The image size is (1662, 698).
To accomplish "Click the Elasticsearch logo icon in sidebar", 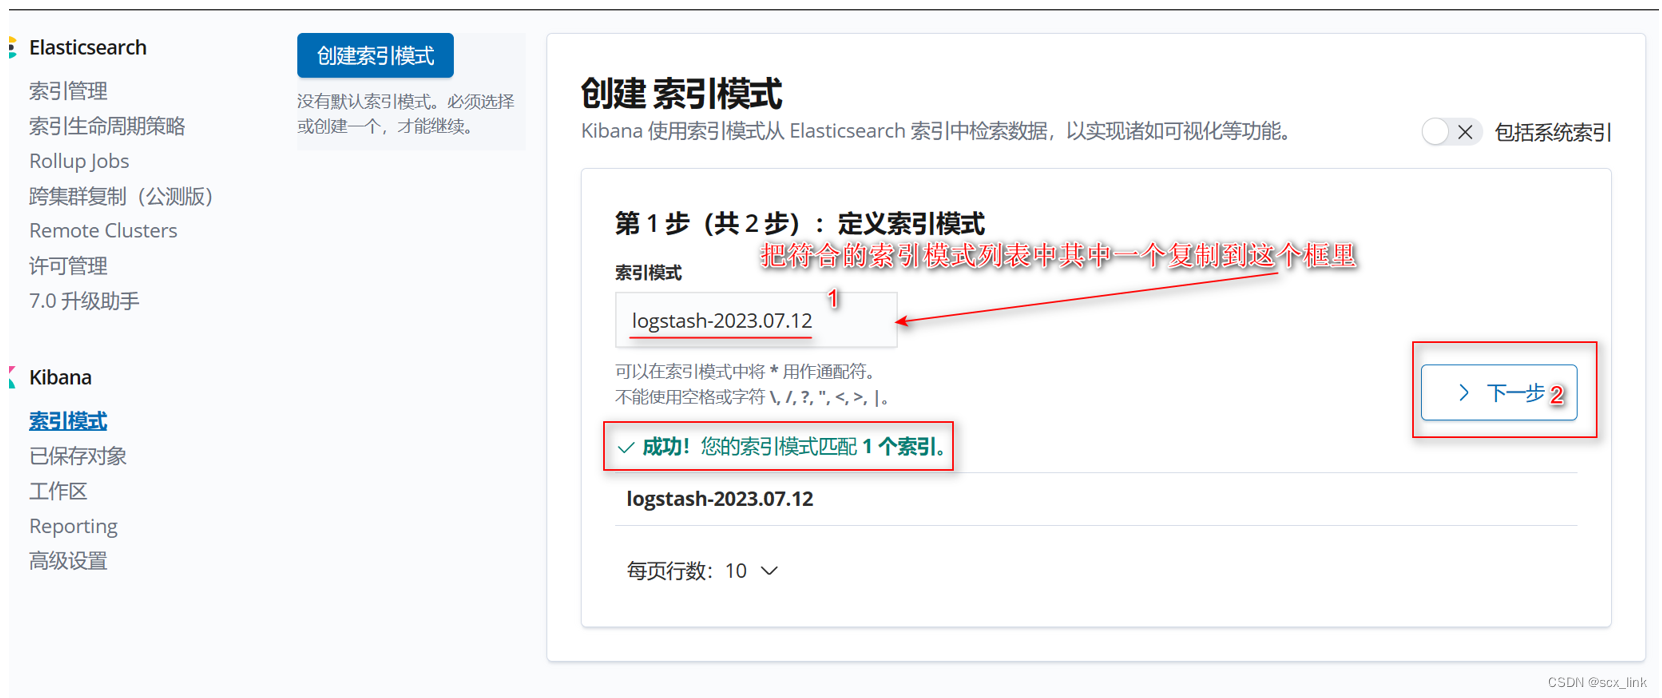I will click(x=13, y=47).
